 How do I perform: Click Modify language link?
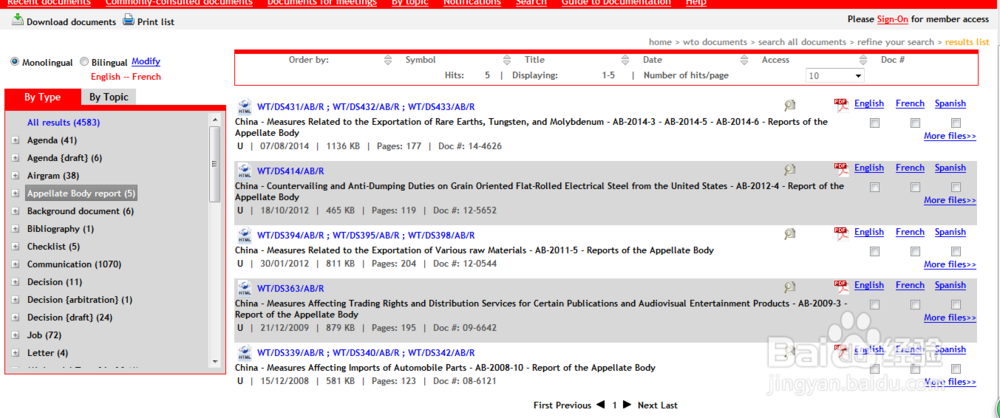[146, 61]
